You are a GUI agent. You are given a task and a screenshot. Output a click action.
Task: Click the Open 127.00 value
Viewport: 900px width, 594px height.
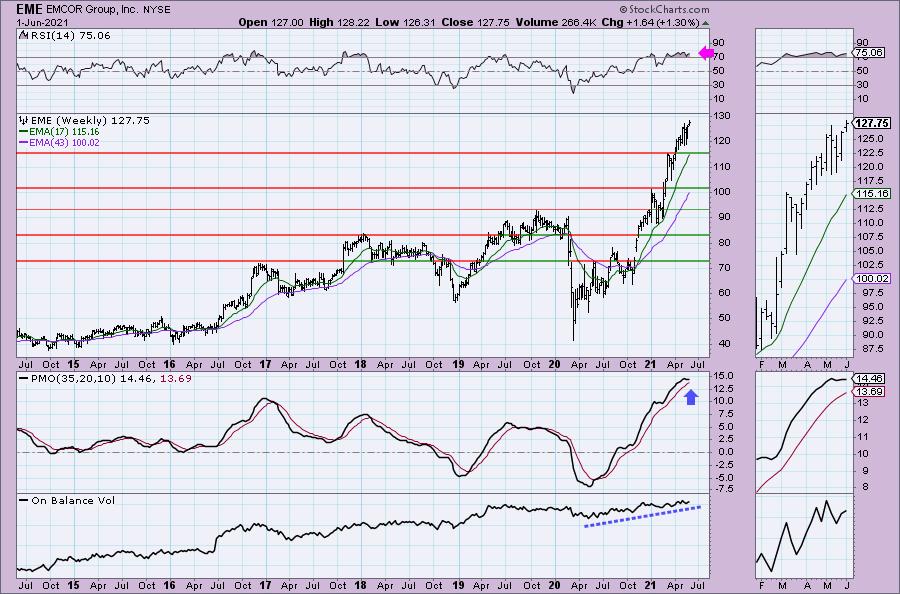(x=271, y=22)
